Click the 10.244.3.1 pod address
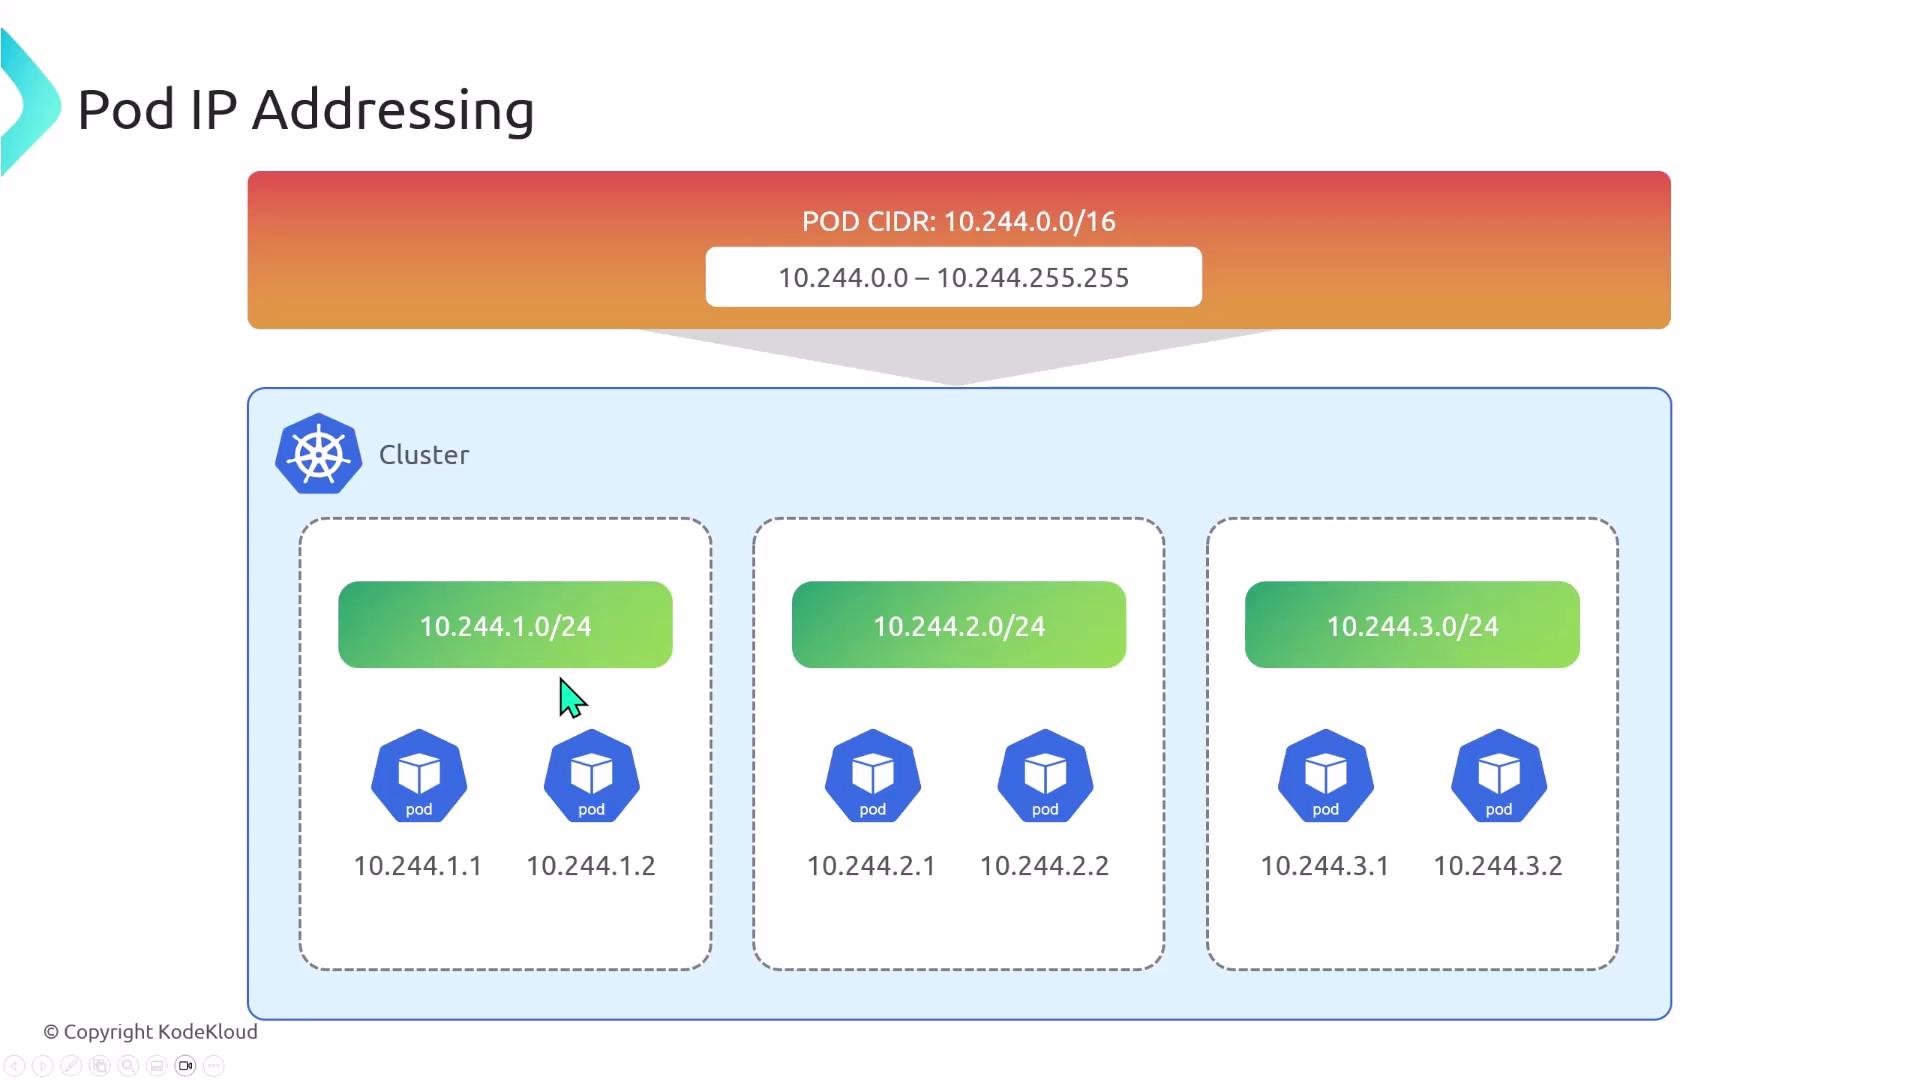This screenshot has width=1920, height=1080. [x=1325, y=866]
